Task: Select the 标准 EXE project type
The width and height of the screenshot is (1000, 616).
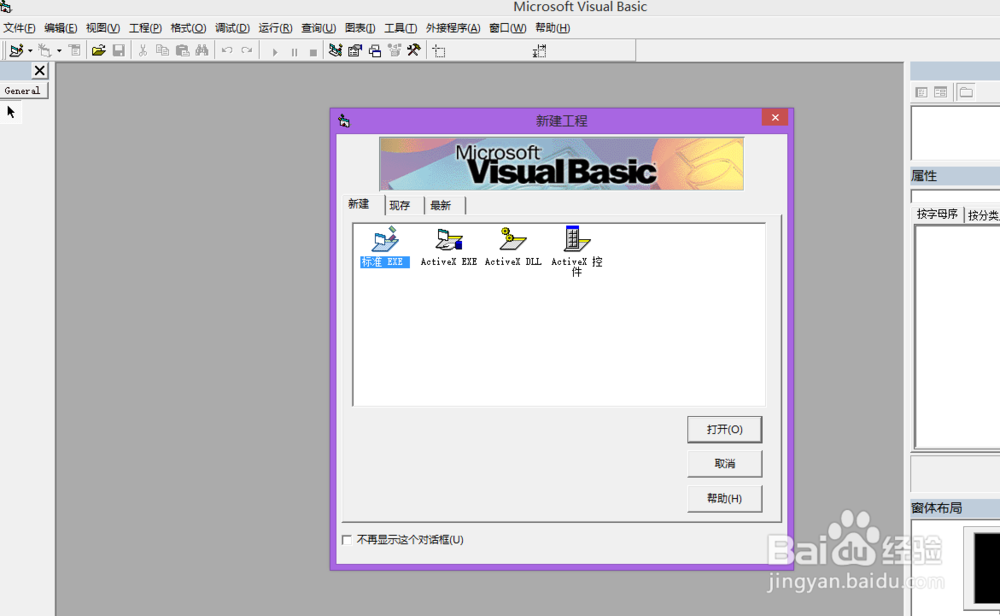Action: tap(385, 247)
